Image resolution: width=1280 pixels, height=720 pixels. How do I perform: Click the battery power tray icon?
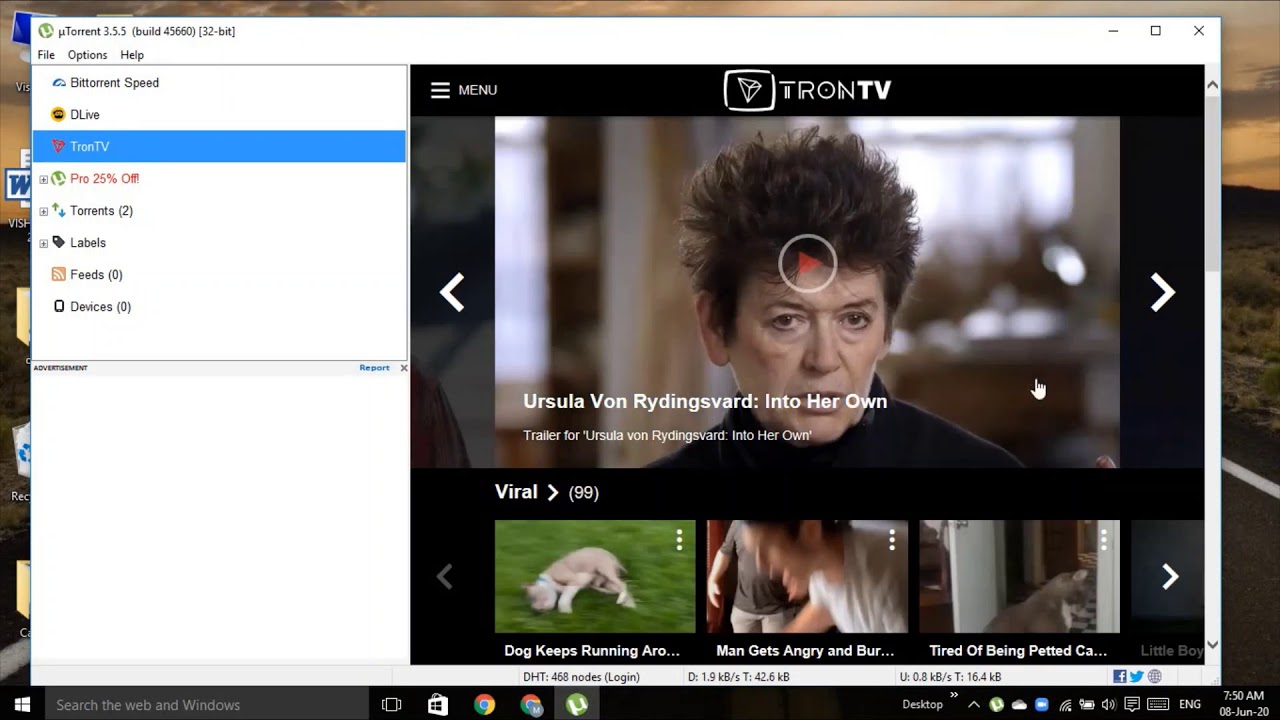1087,705
